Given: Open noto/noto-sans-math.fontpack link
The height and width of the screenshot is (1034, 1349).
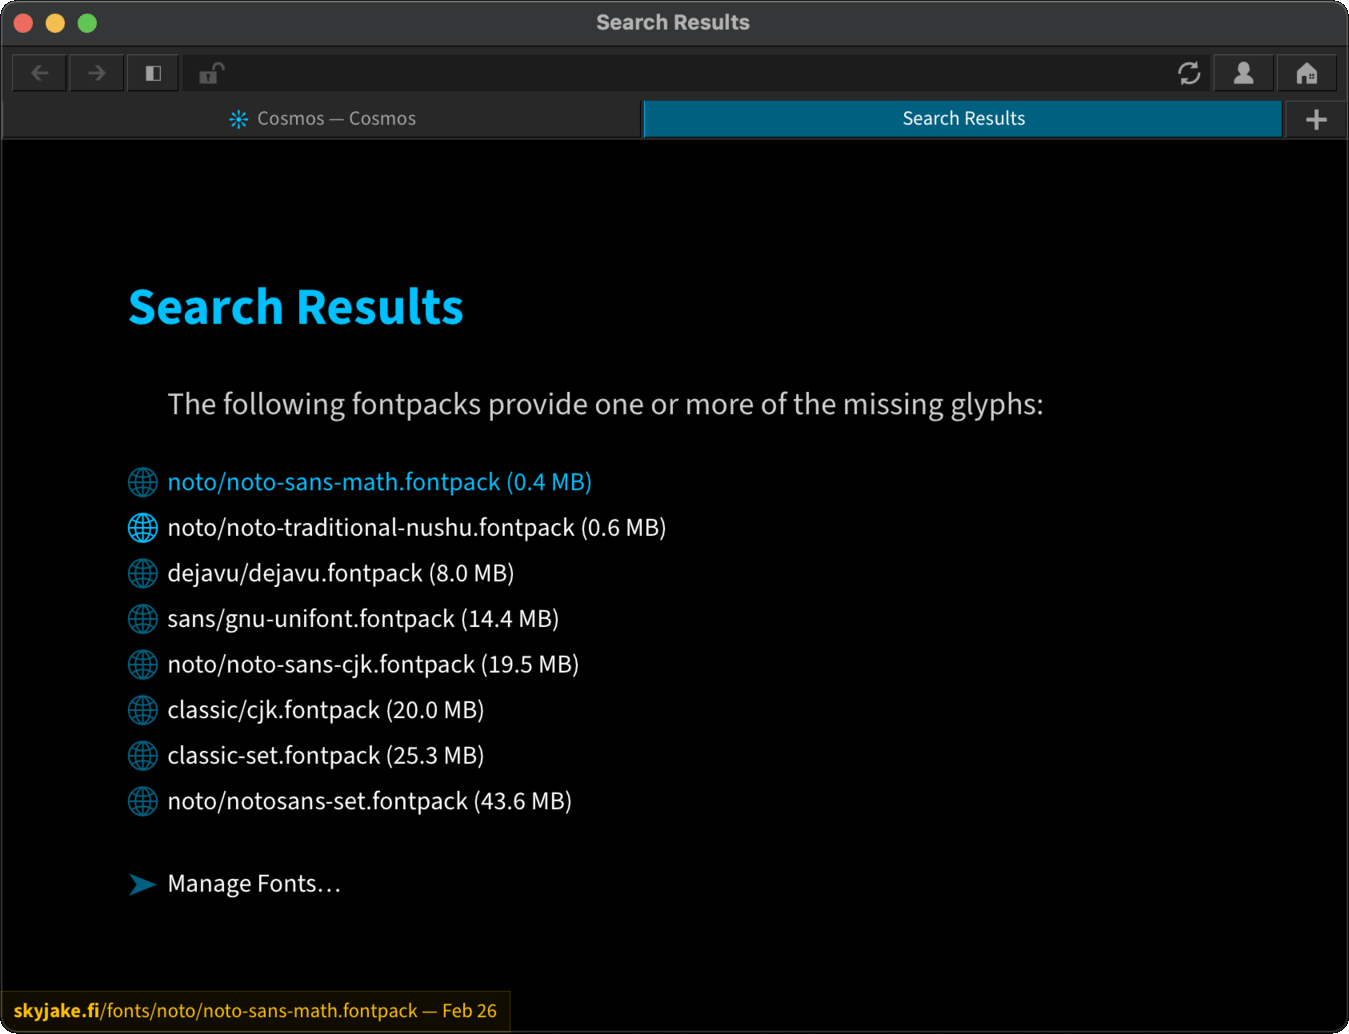Looking at the screenshot, I should coord(379,482).
